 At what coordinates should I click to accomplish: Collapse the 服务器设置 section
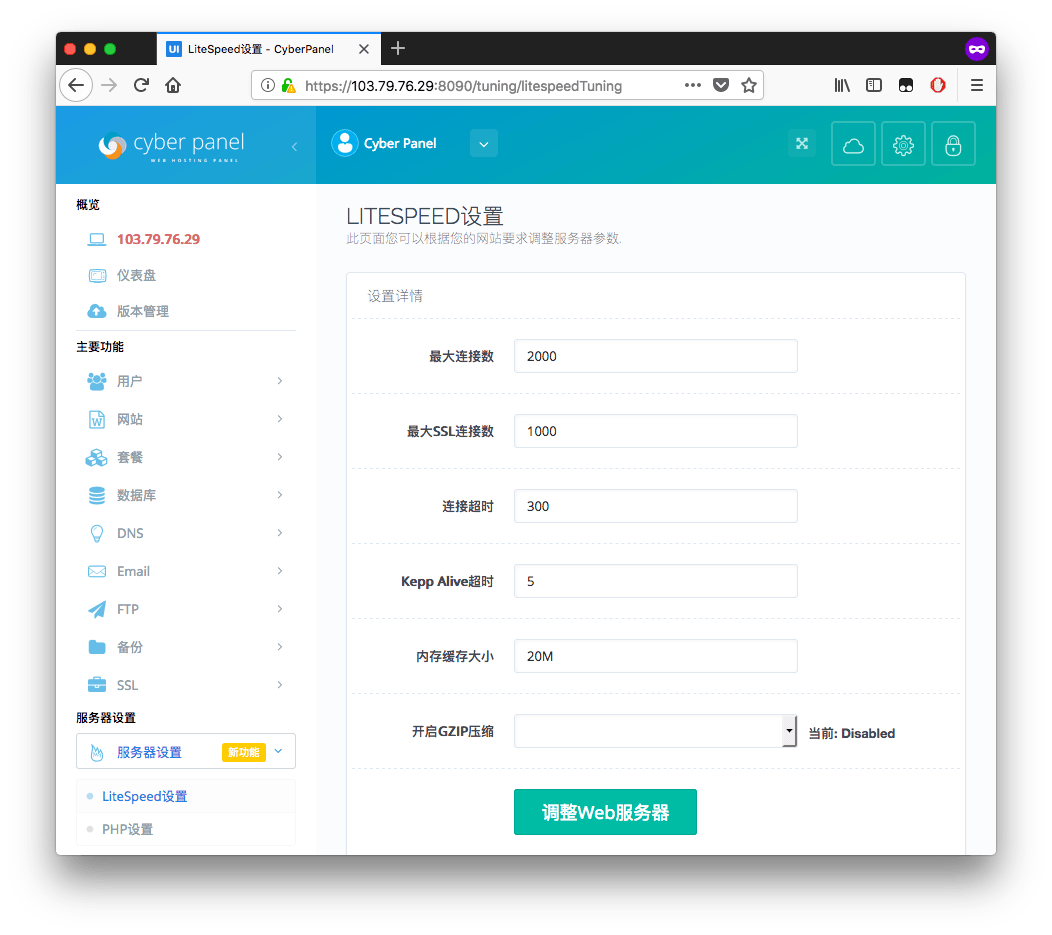186,752
